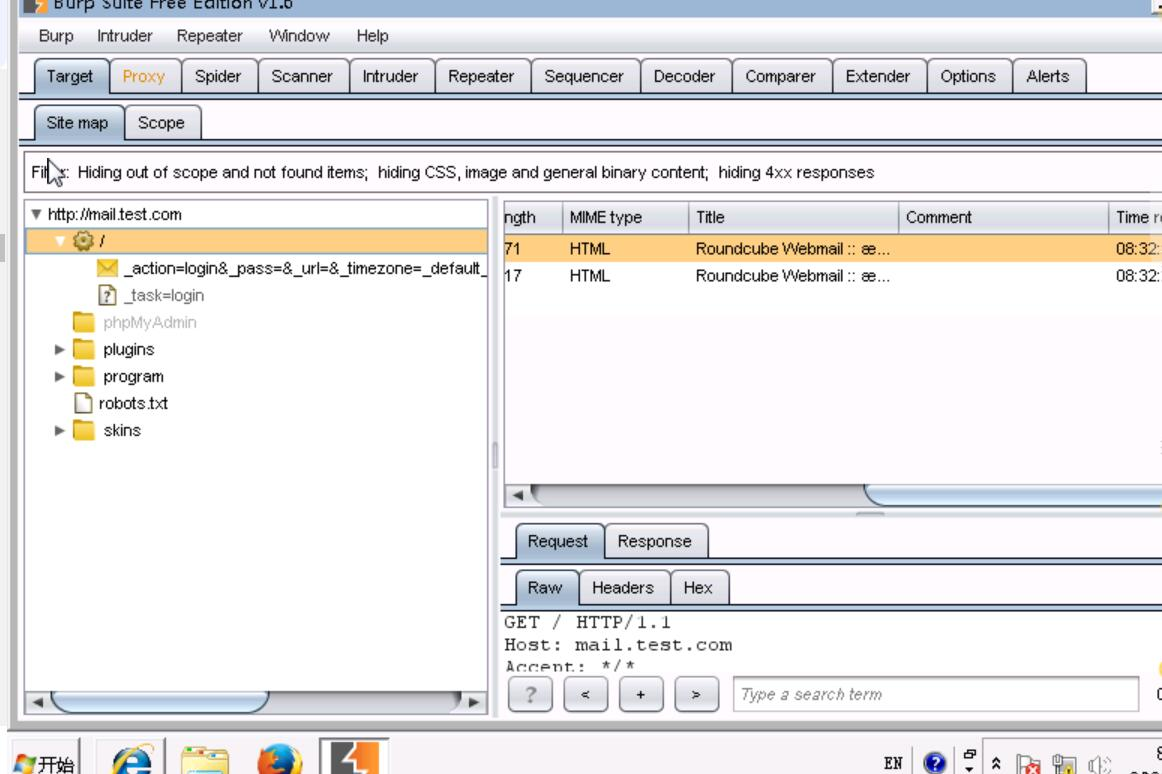This screenshot has height=774, width=1162.
Task: Switch to the Comparer tab
Action: pos(780,76)
